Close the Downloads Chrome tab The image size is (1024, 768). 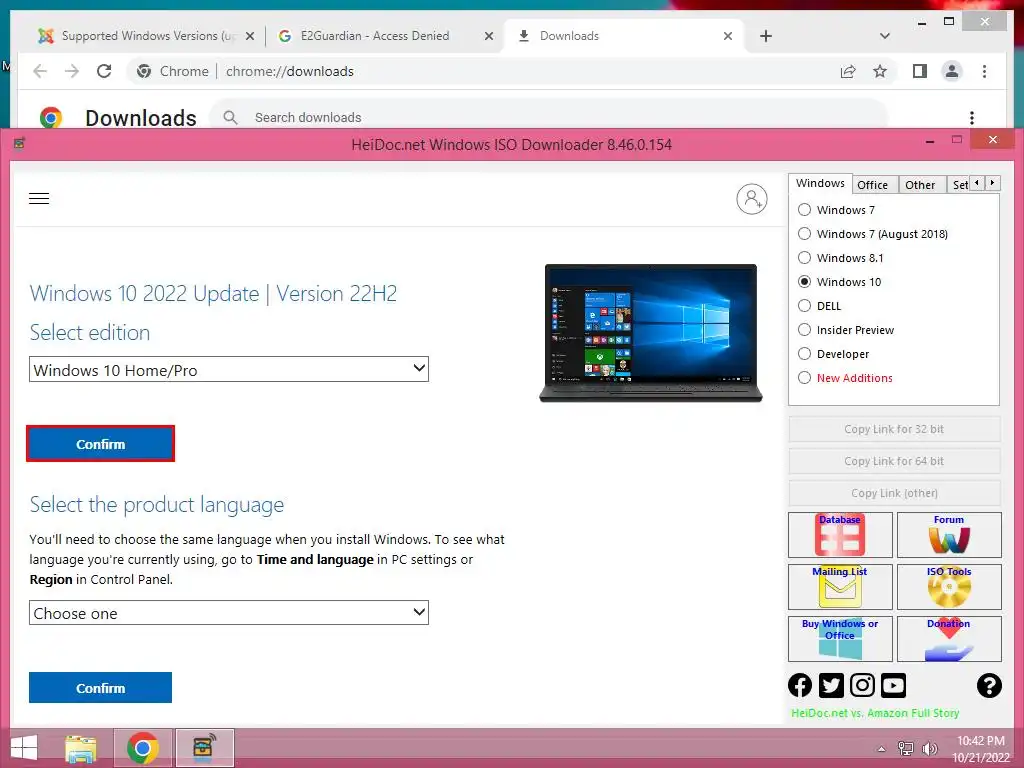[x=728, y=37]
